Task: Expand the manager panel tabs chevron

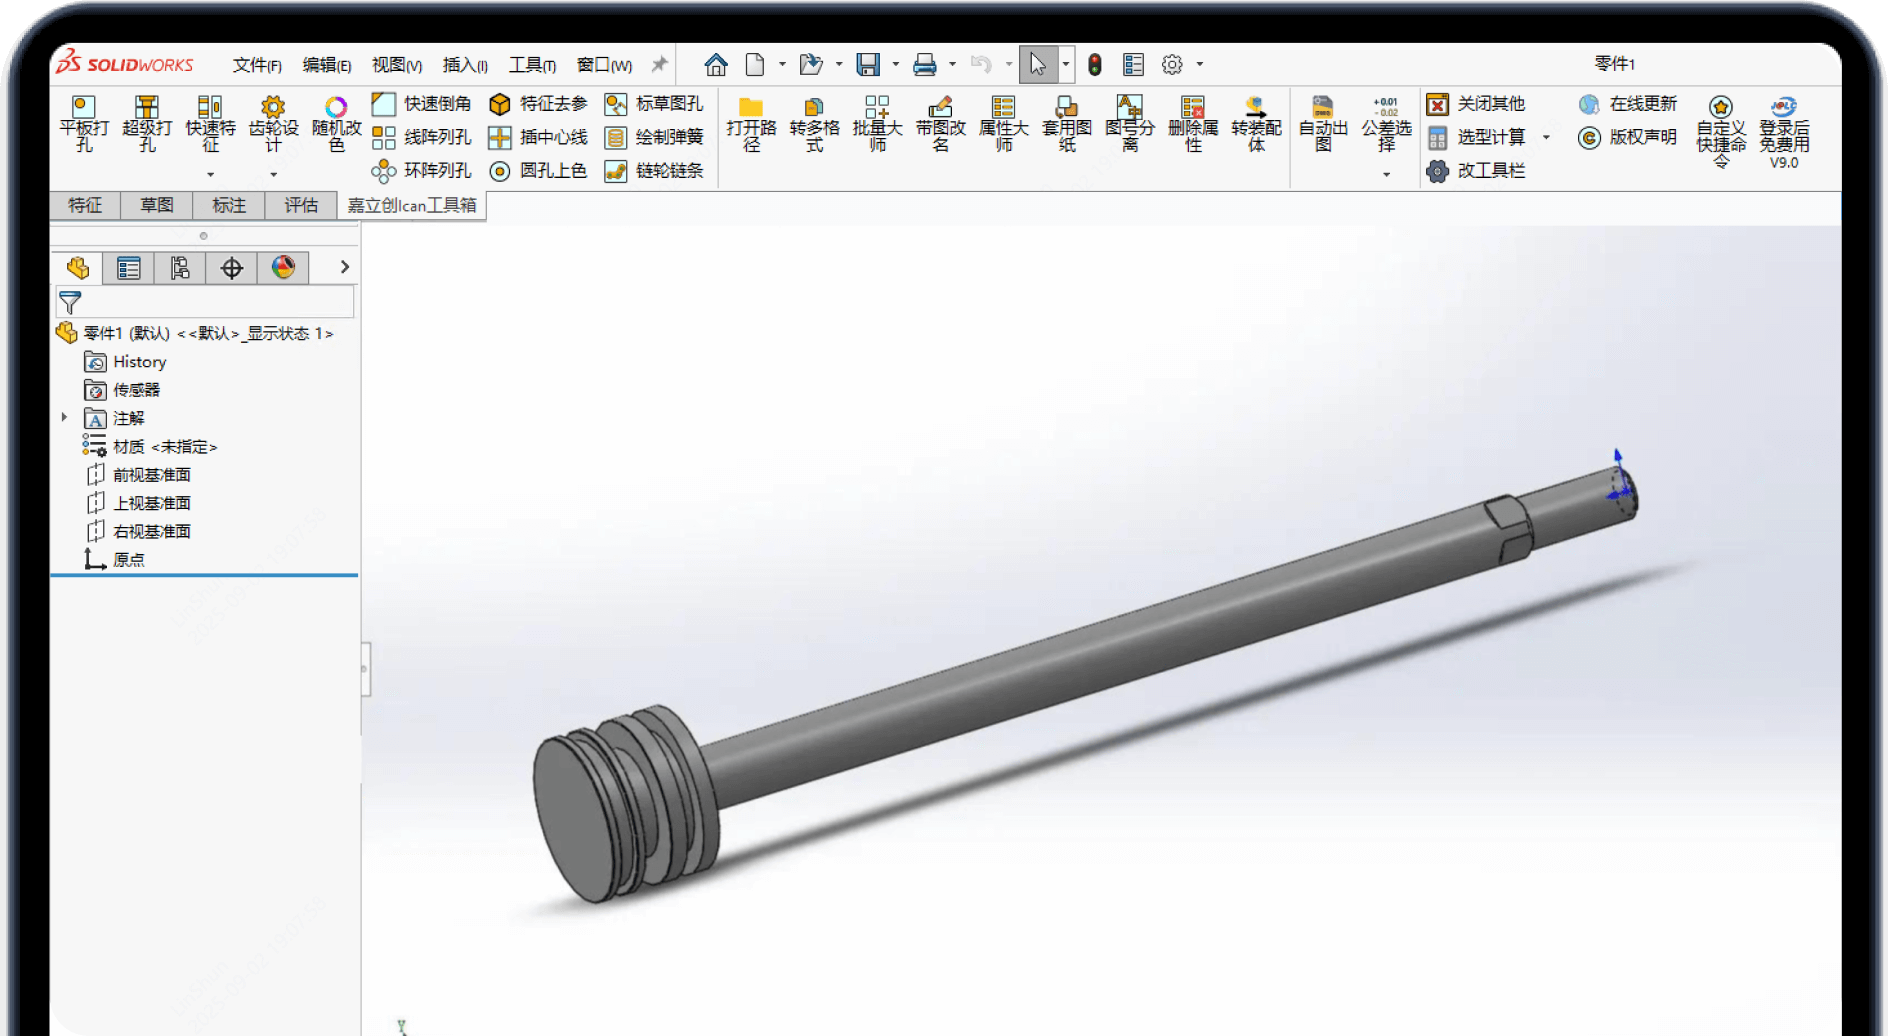Action: (344, 267)
